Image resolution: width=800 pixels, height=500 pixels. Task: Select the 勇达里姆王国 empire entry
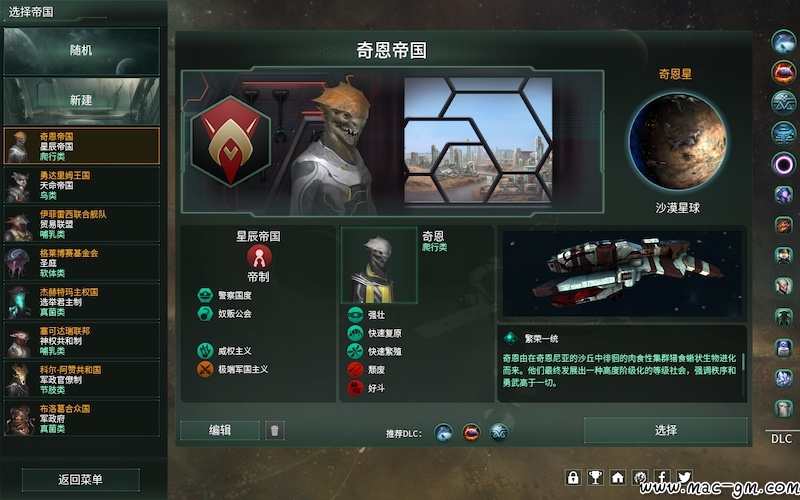82,185
